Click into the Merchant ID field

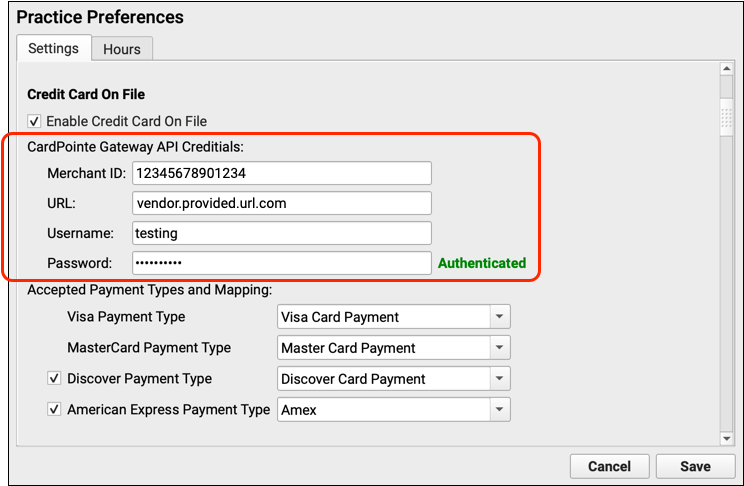[x=281, y=174]
